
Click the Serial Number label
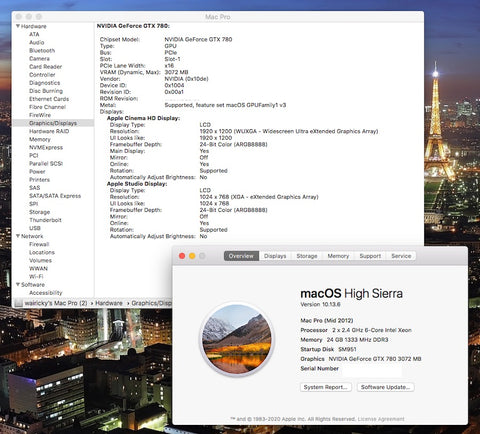click(x=319, y=368)
